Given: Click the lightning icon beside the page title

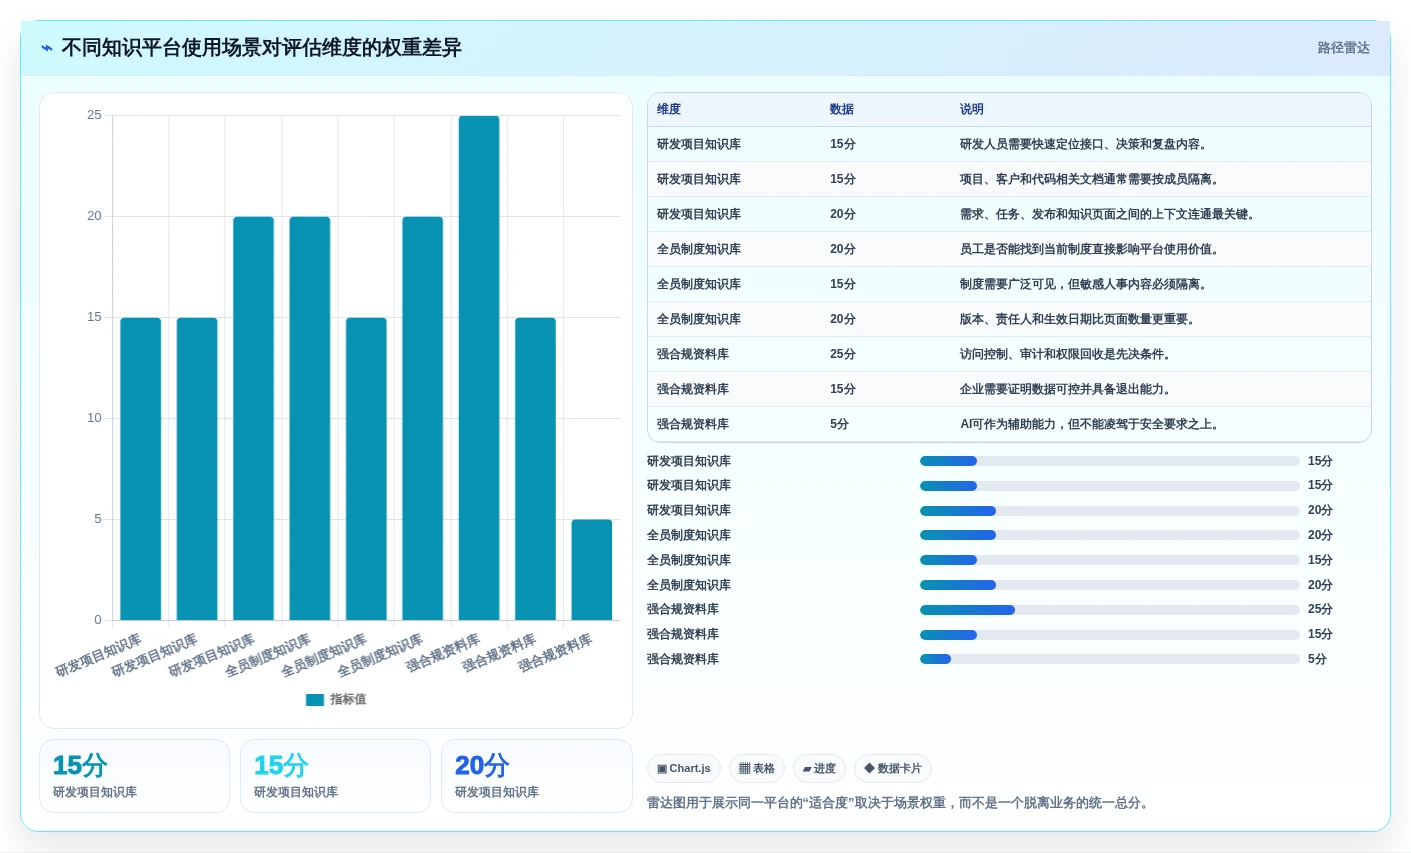Looking at the screenshot, I should (46, 48).
